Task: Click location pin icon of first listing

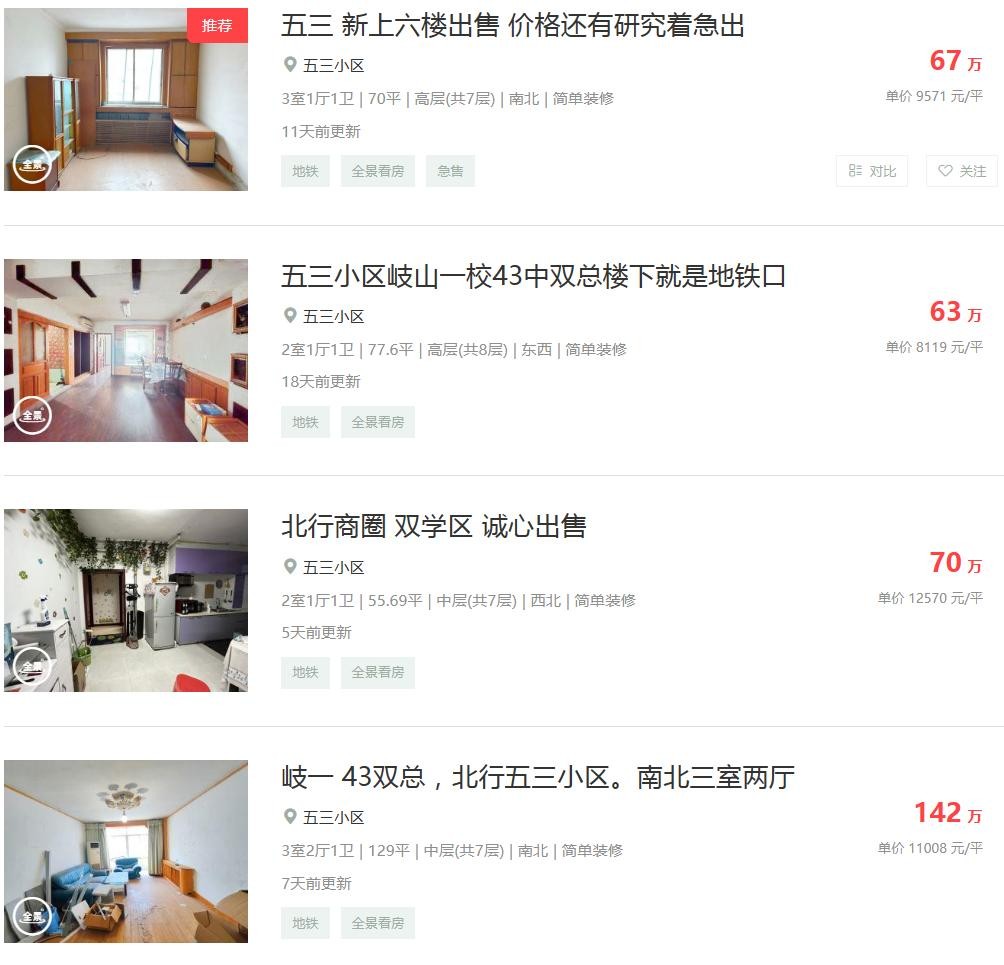Action: click(x=290, y=65)
